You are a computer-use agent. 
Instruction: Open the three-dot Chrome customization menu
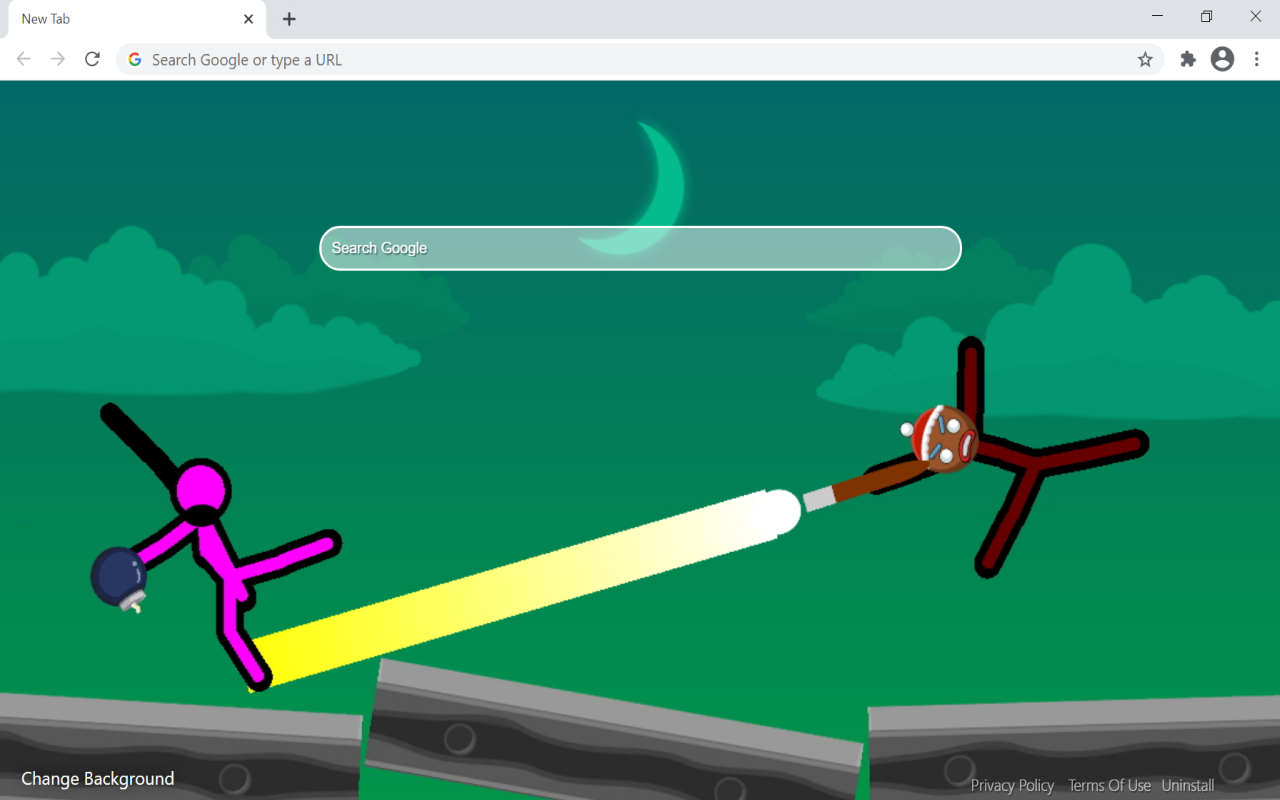tap(1257, 59)
